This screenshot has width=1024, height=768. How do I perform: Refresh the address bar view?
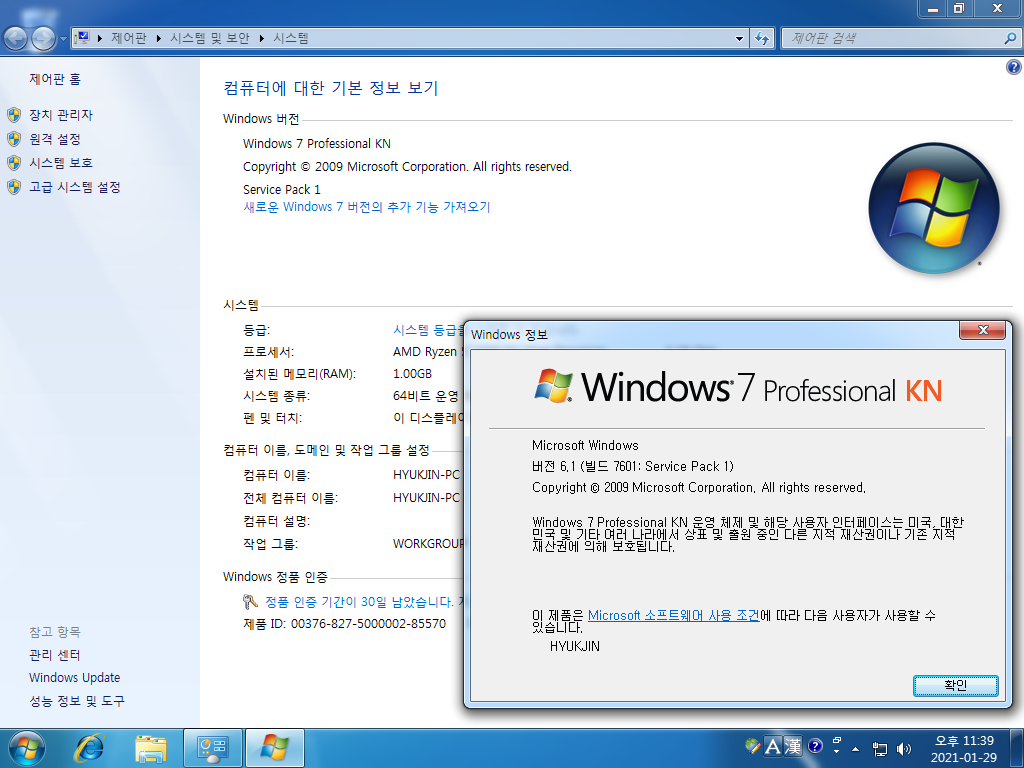click(x=761, y=39)
